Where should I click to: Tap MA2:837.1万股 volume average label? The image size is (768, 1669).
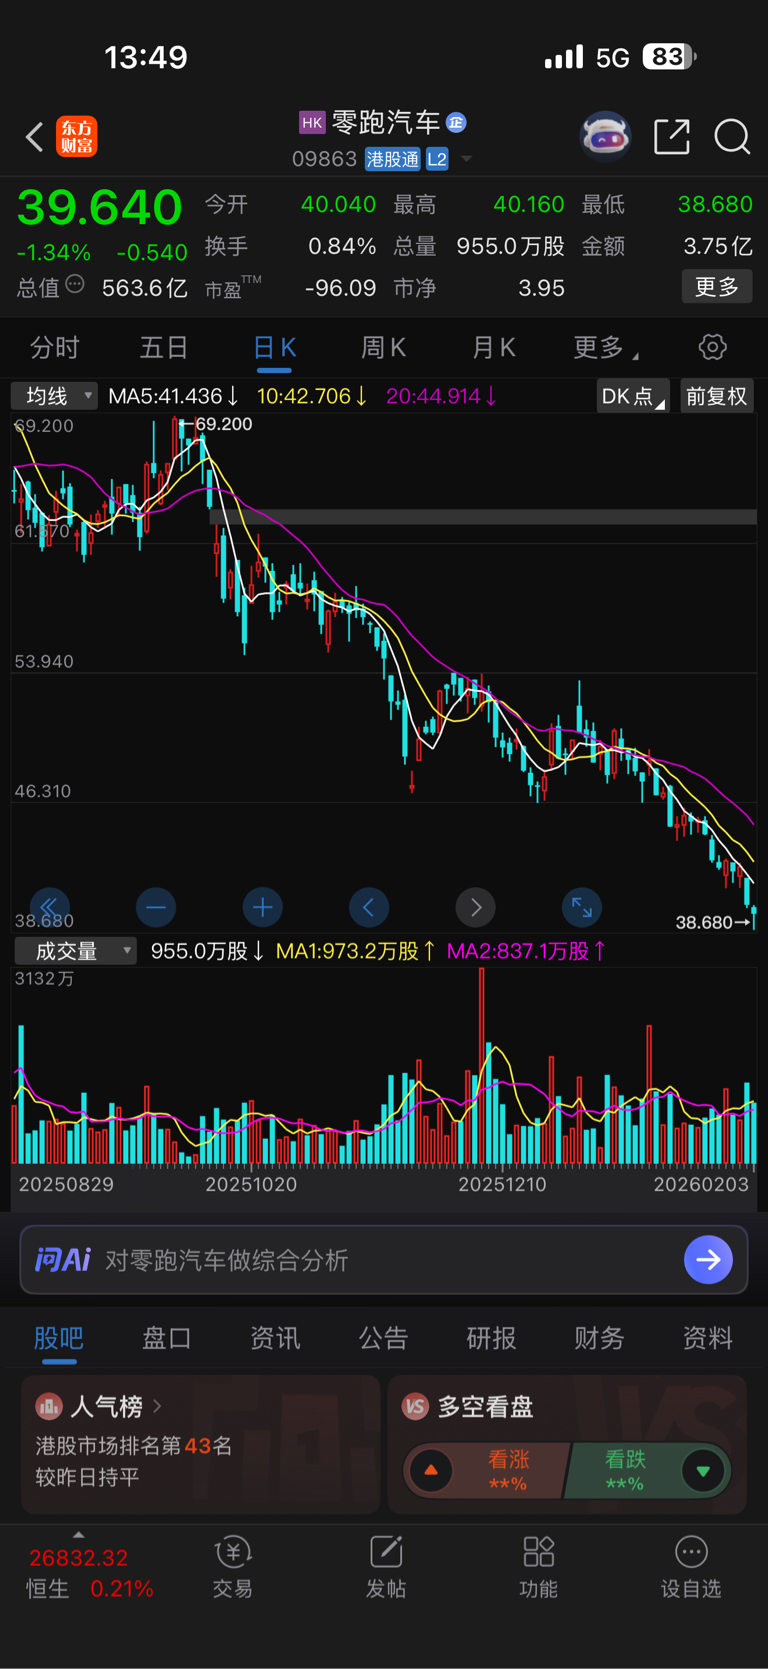pyautogui.click(x=526, y=951)
